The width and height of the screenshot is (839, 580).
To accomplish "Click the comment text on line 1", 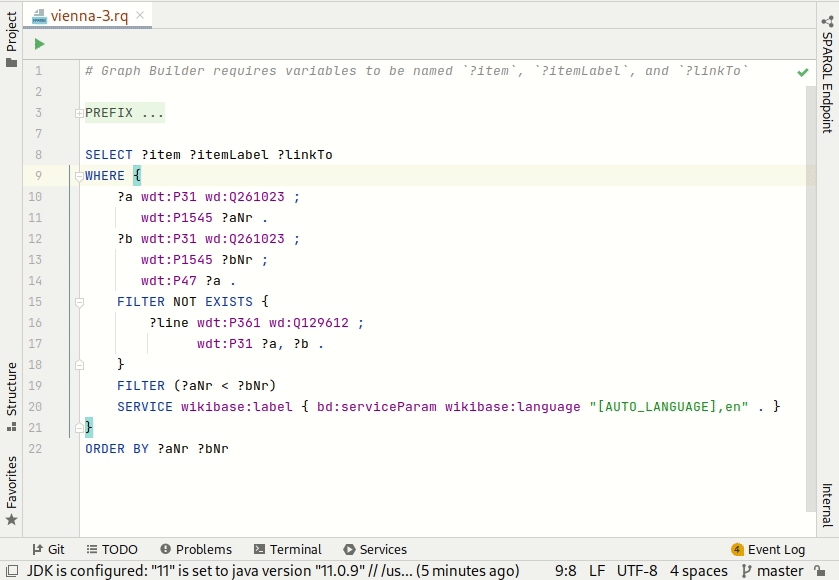I will point(416,71).
